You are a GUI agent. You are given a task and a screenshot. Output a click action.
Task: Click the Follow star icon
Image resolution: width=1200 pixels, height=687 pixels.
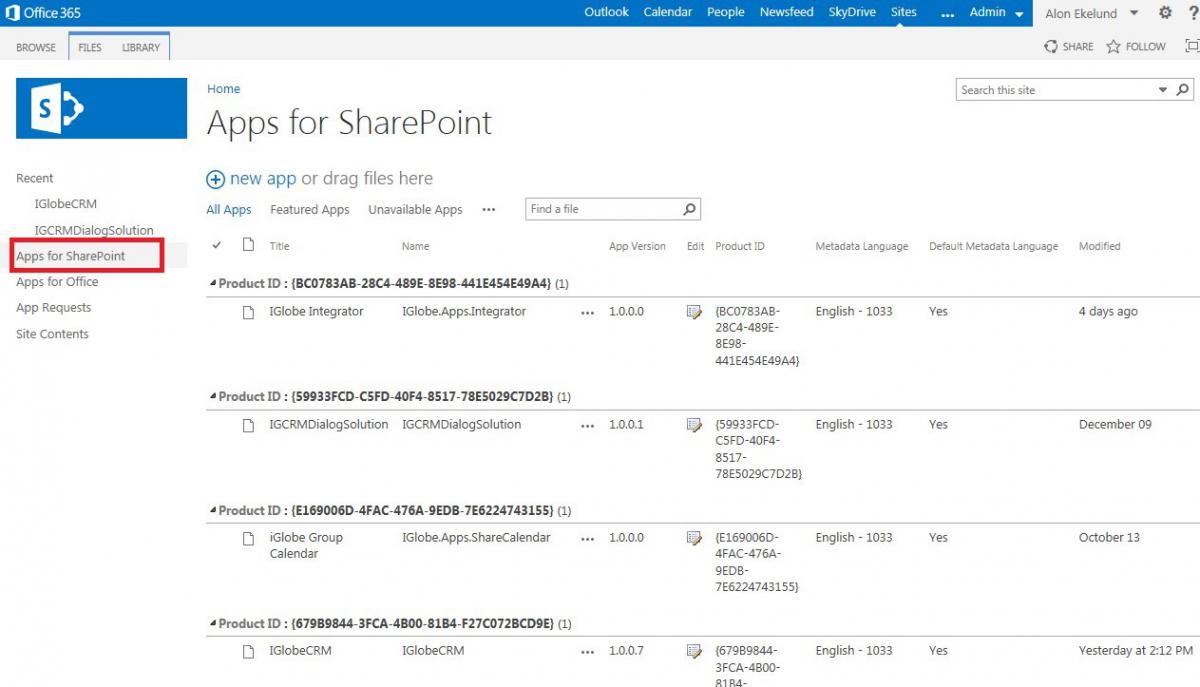tap(1113, 46)
